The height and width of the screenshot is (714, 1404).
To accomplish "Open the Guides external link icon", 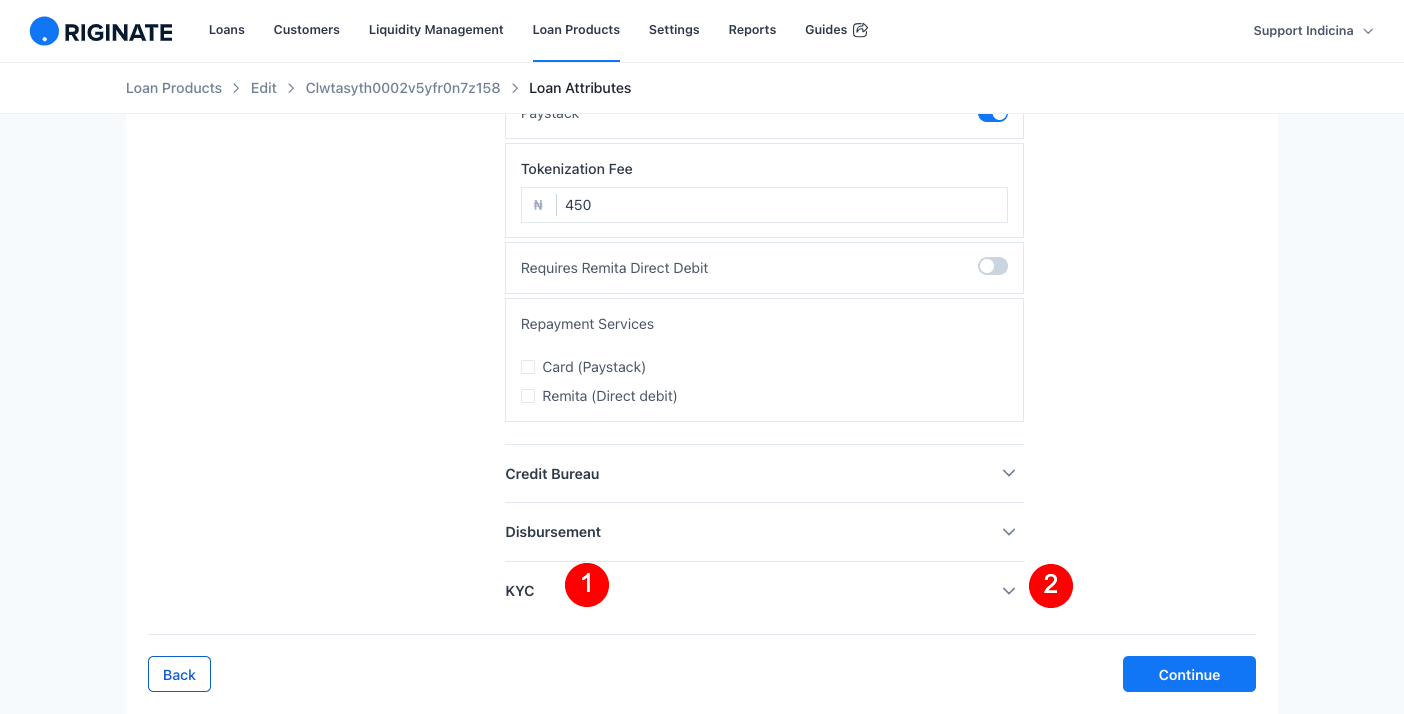I will [x=860, y=30].
